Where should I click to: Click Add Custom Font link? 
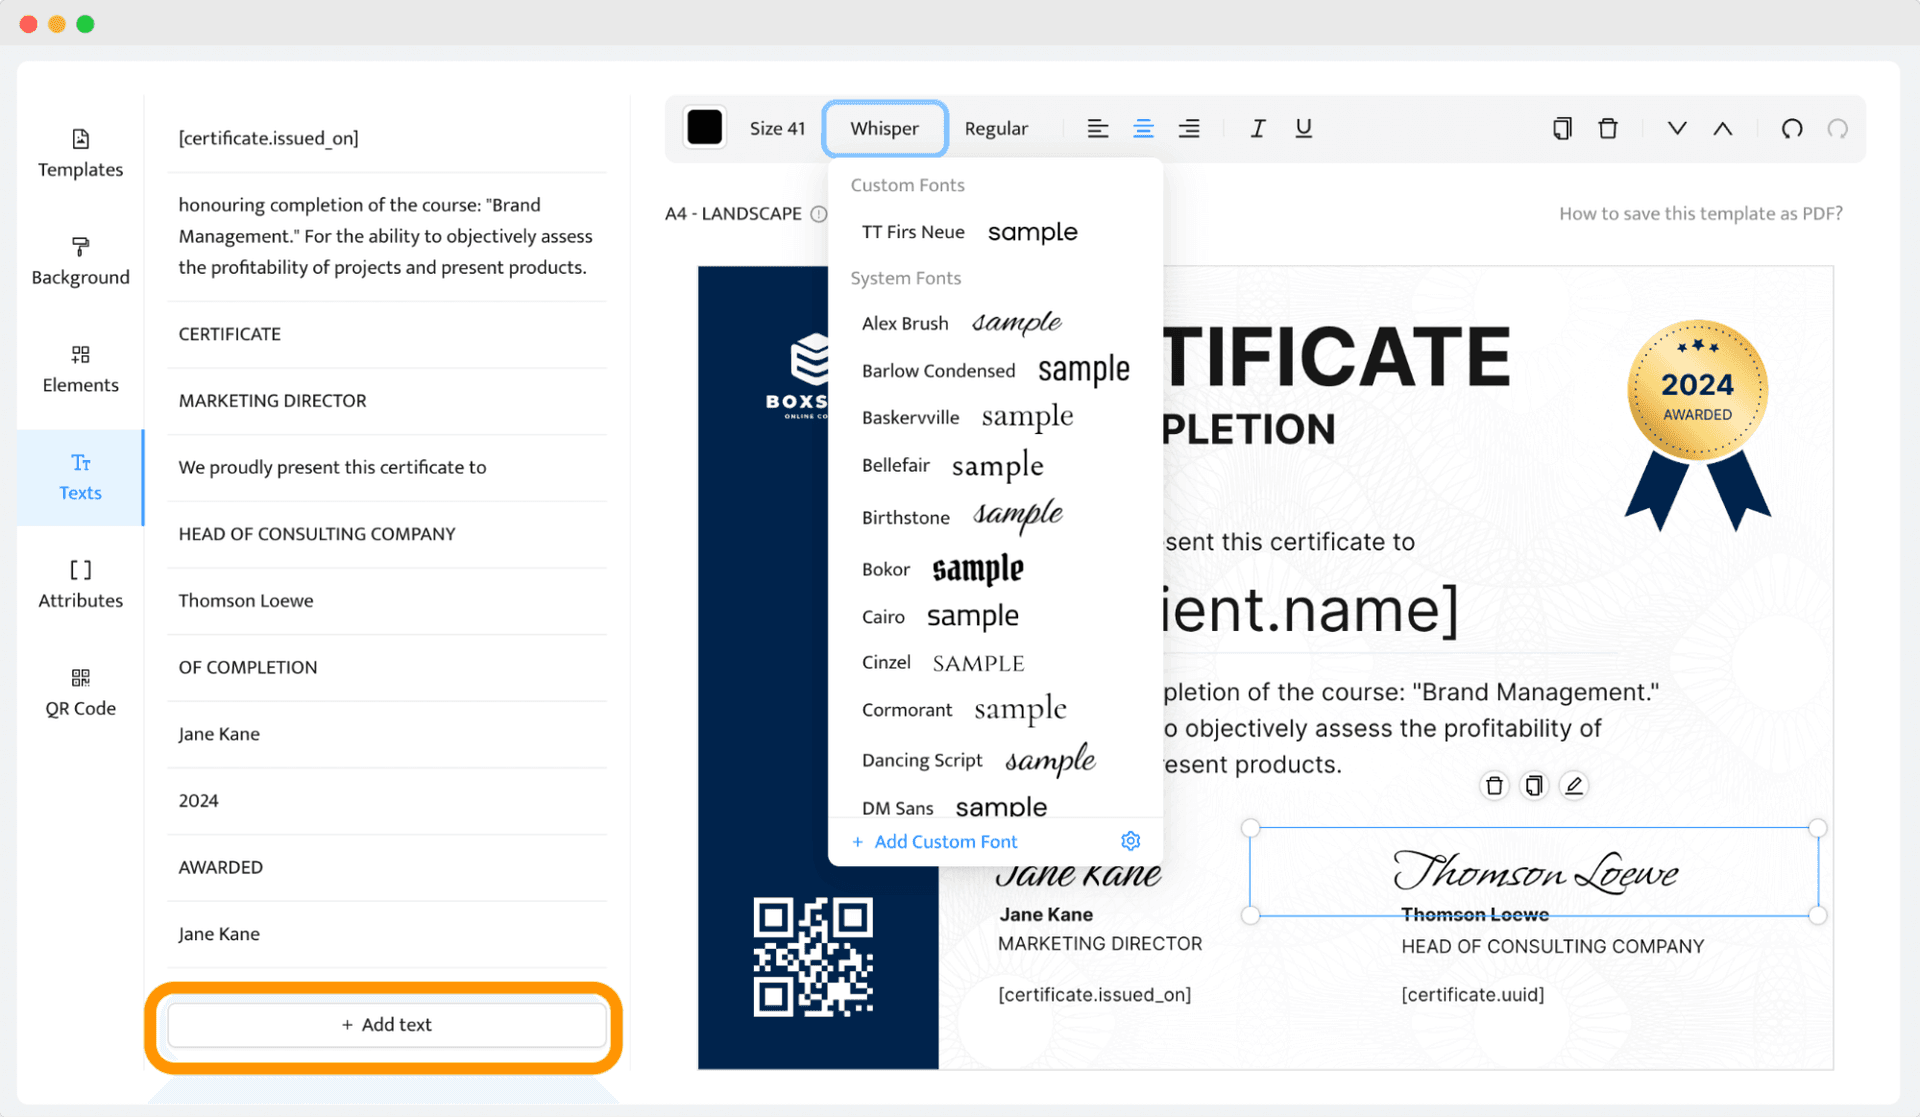934,841
